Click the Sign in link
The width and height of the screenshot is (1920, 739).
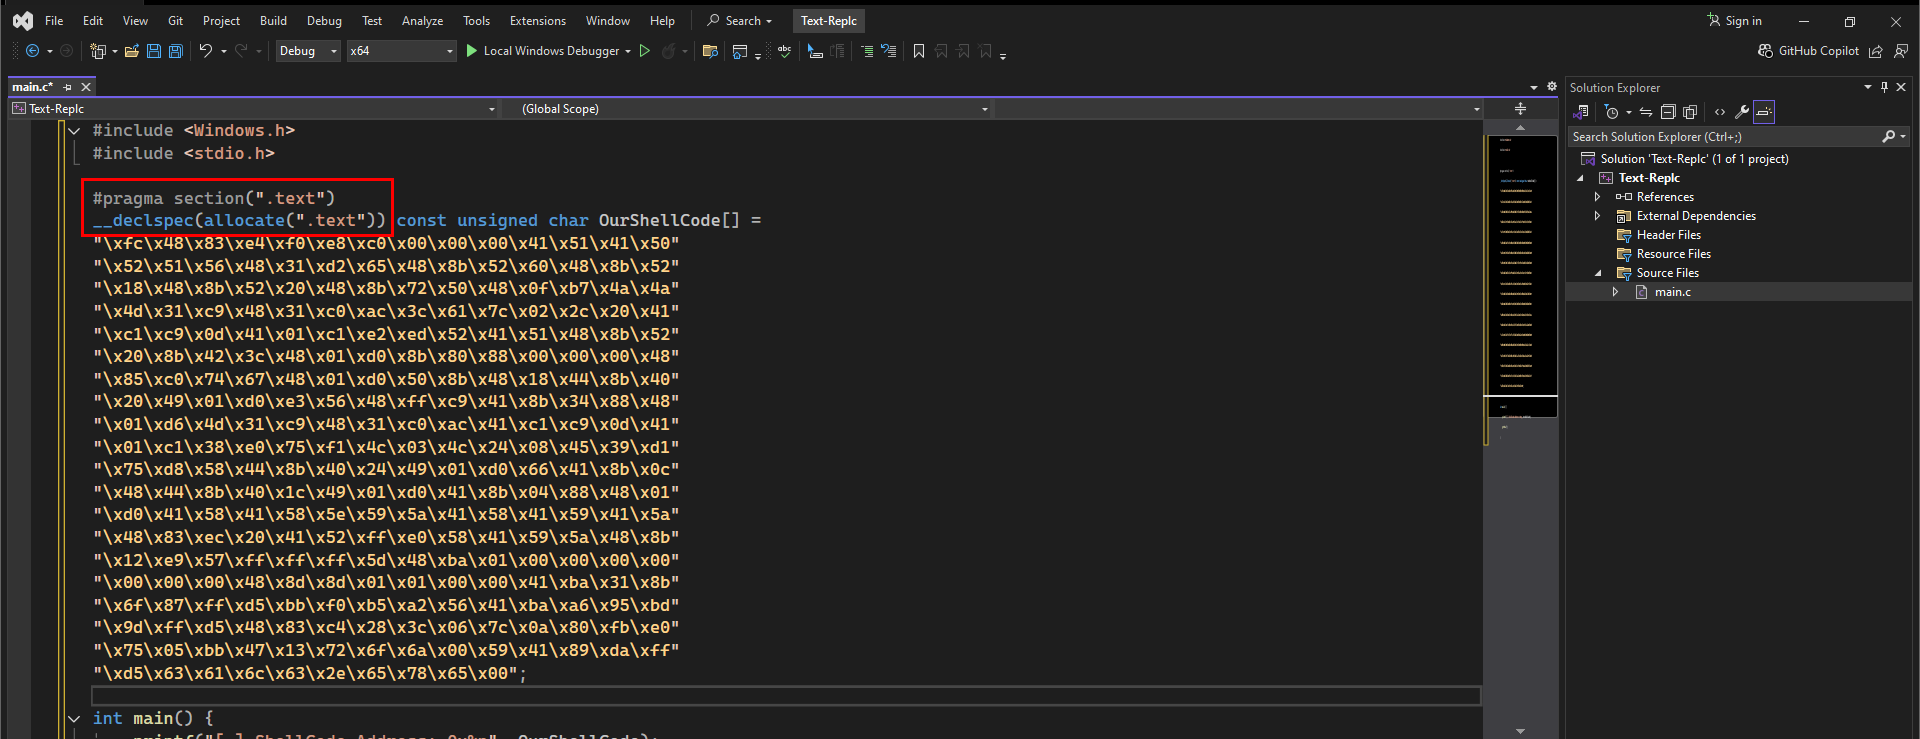[1735, 21]
